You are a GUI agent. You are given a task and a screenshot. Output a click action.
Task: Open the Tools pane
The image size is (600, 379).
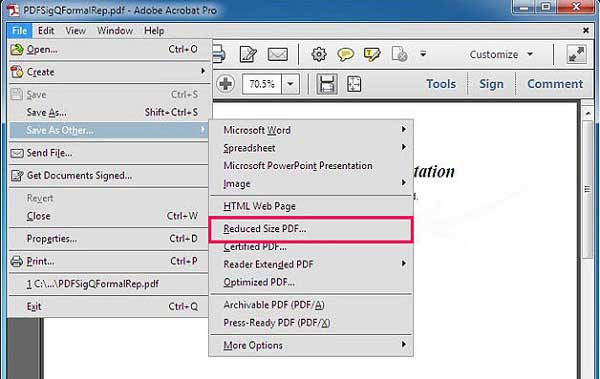pos(441,84)
